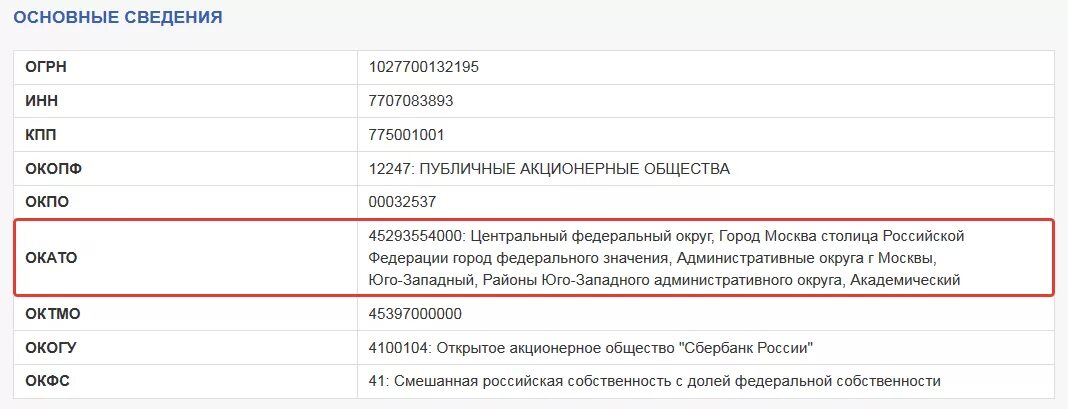Viewport: 1068px width, 409px height.
Task: Click the КПП value 775001001
Action: pyautogui.click(x=406, y=135)
